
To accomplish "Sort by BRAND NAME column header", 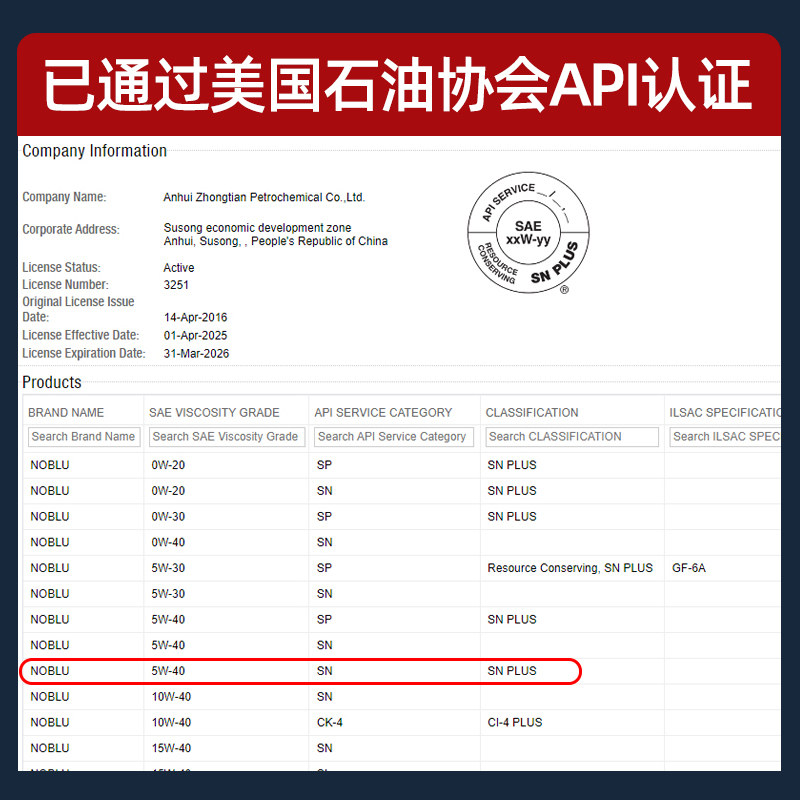I will tap(66, 412).
